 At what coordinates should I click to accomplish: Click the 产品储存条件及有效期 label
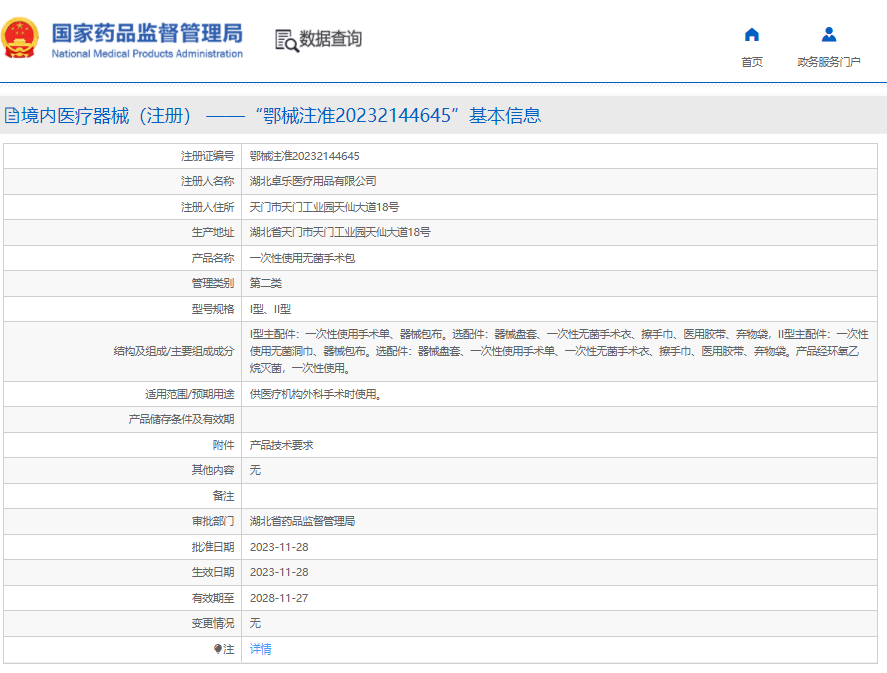tap(181, 419)
